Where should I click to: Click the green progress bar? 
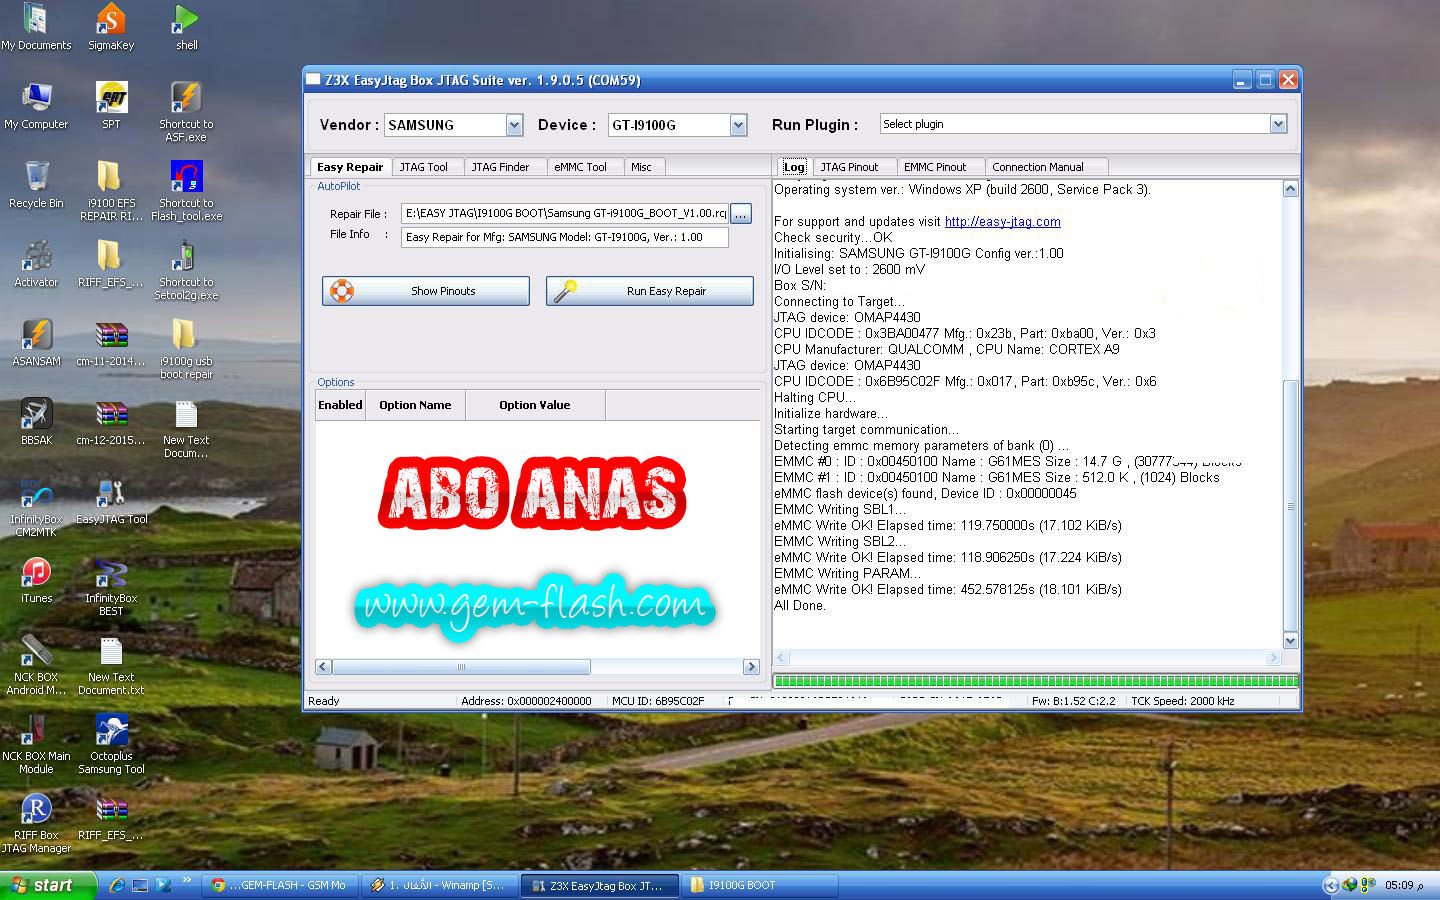[x=1035, y=681]
